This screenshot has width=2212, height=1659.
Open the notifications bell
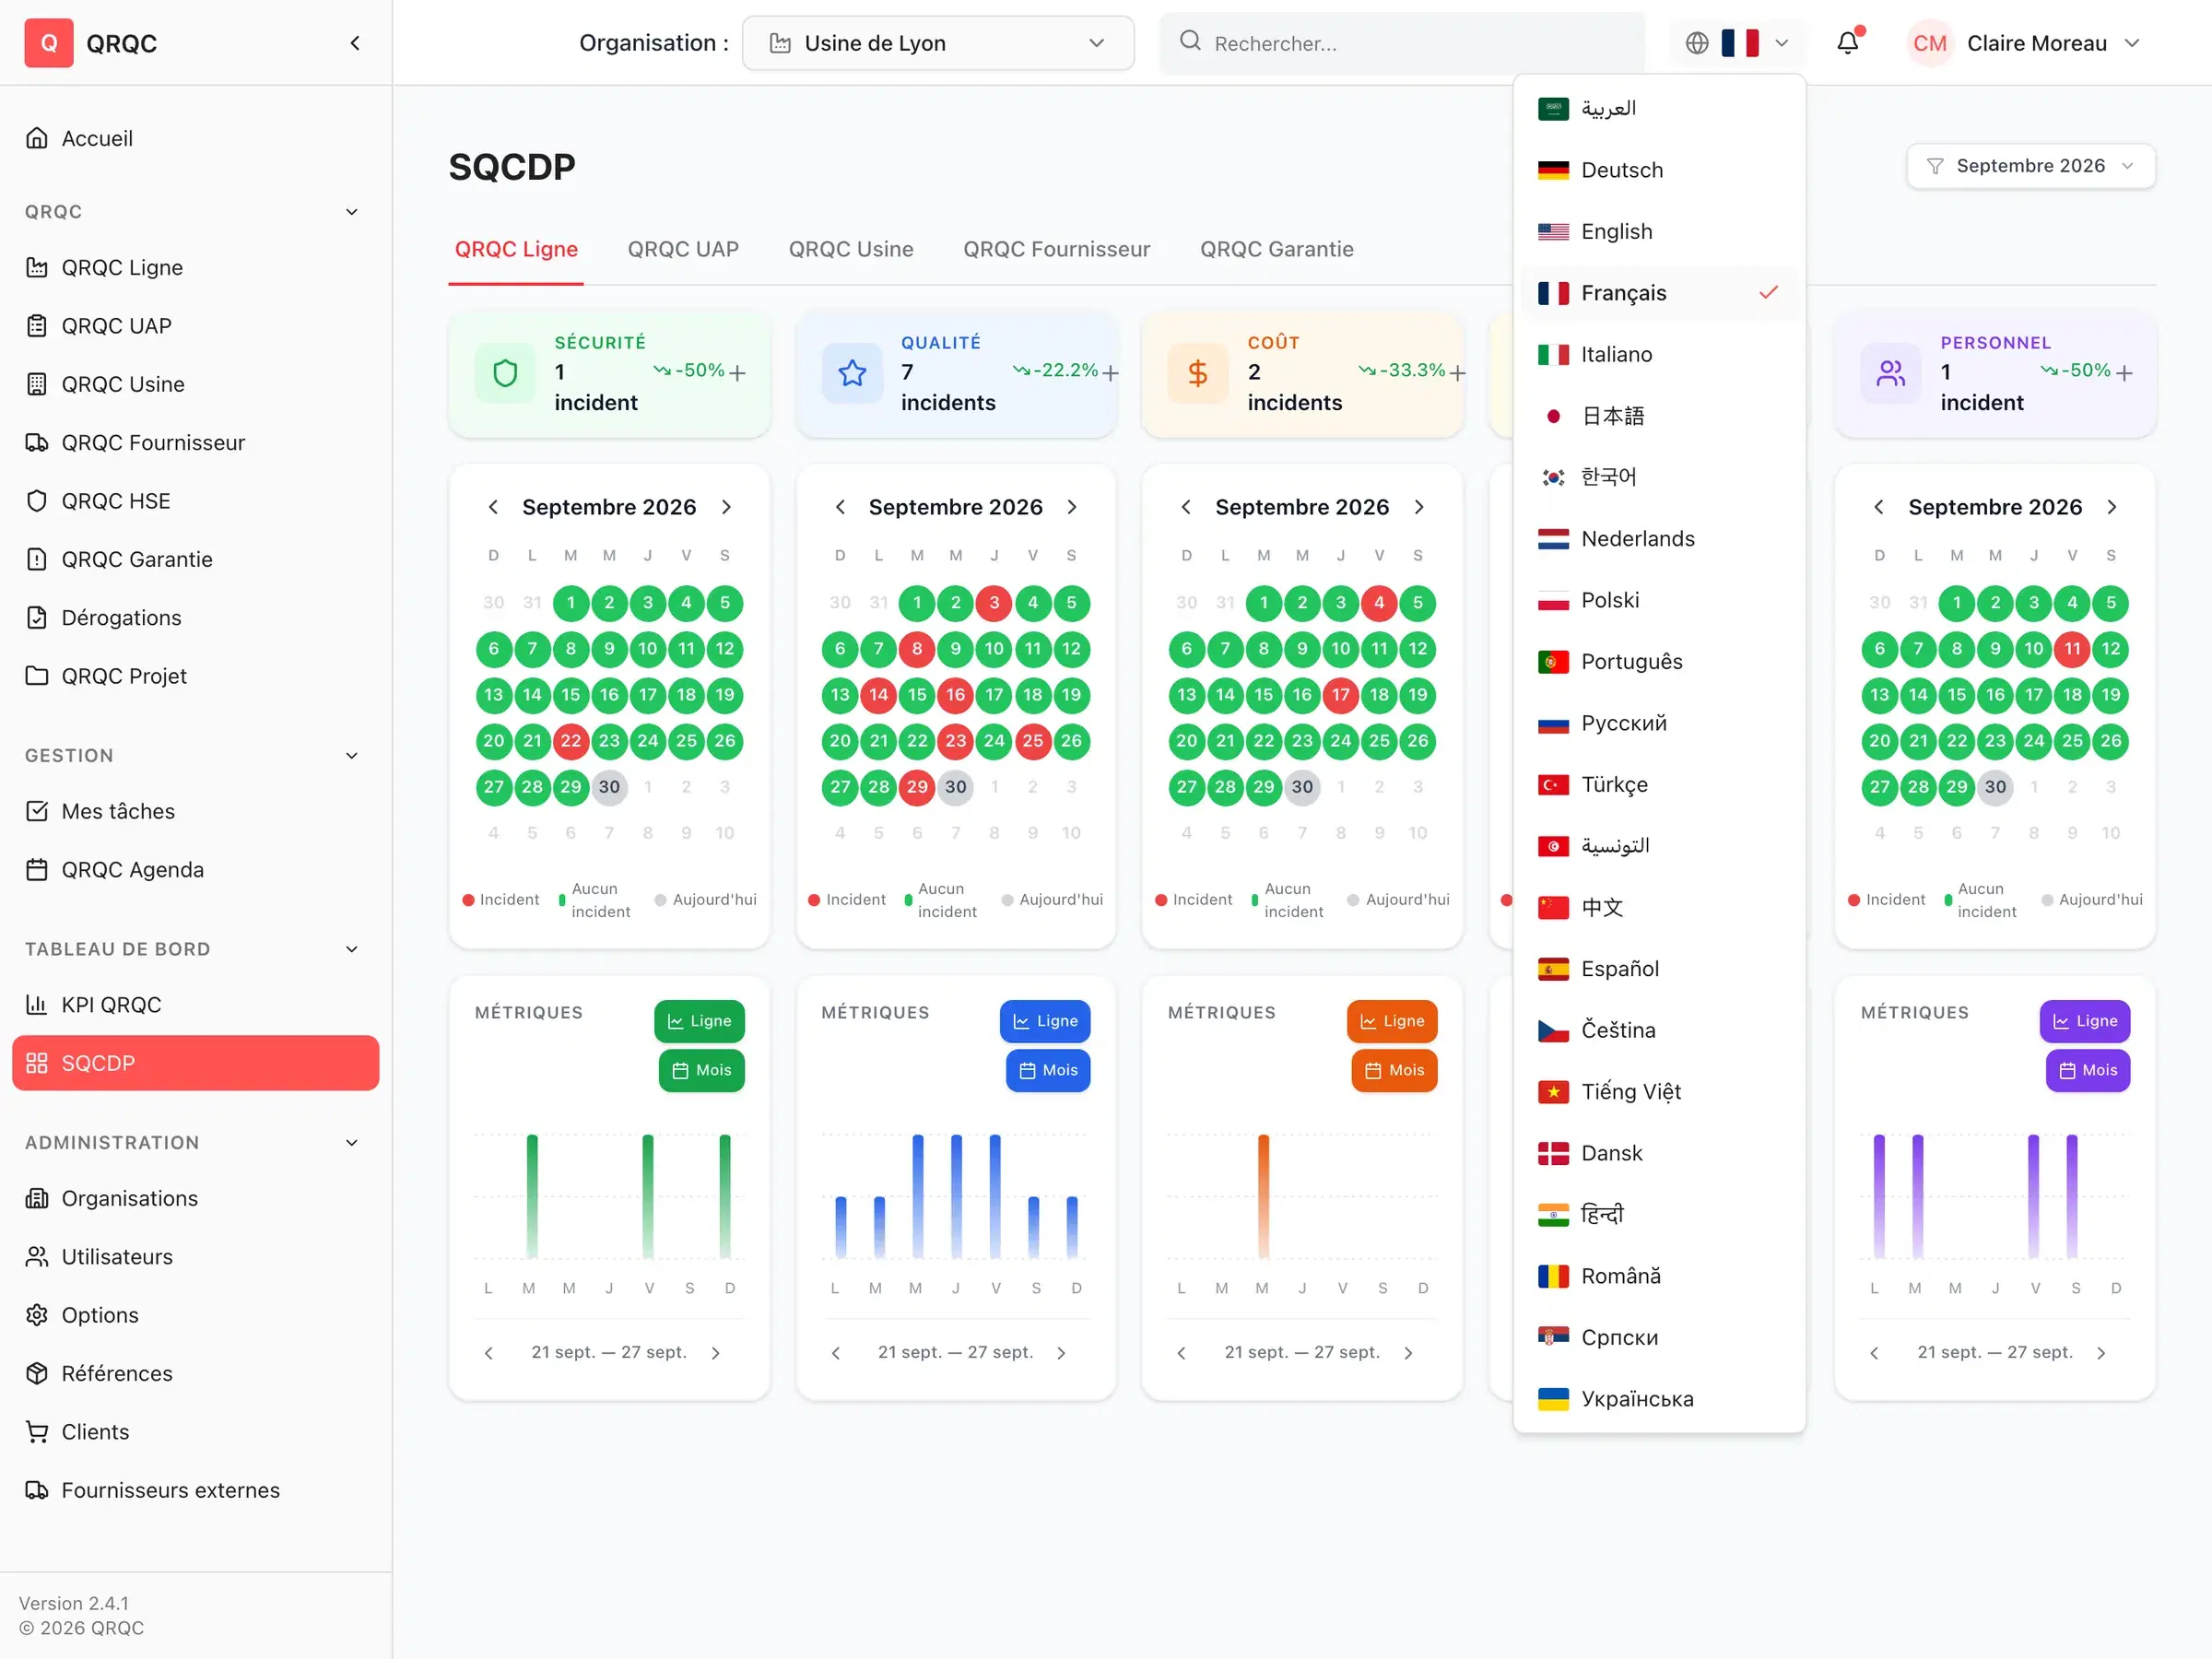click(1848, 43)
